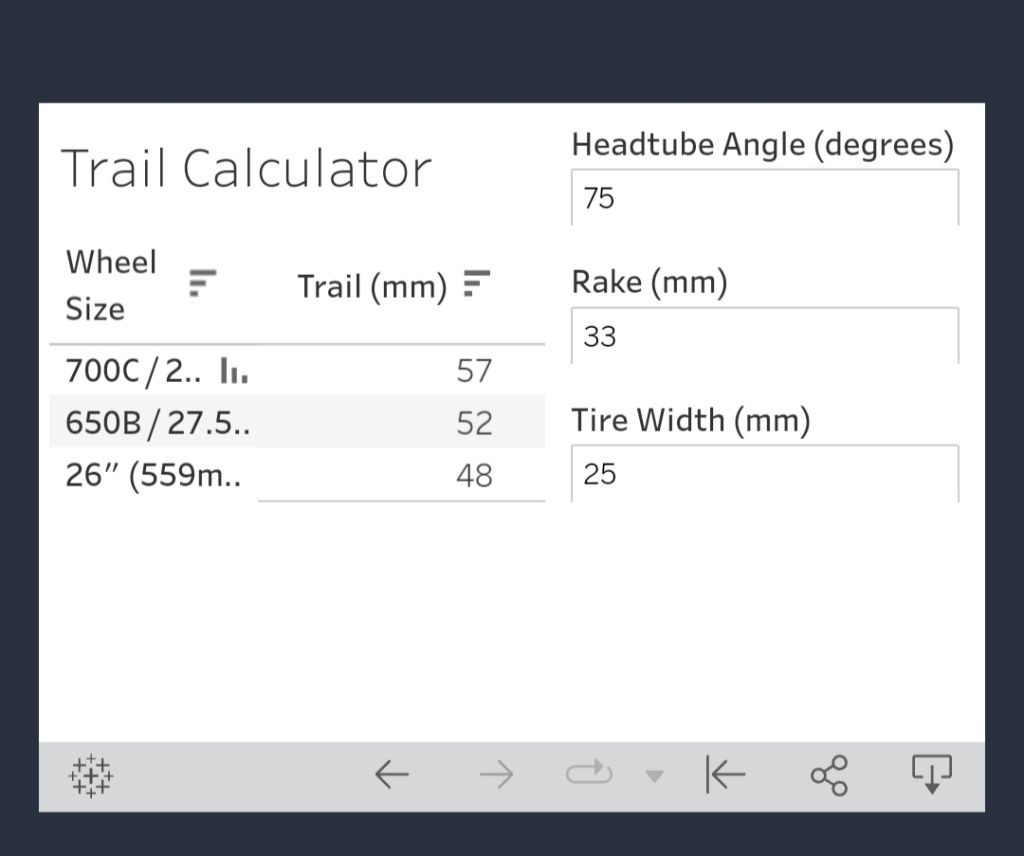Sort by the Wheel Size column
Image resolution: width=1024 pixels, height=856 pixels.
point(203,284)
